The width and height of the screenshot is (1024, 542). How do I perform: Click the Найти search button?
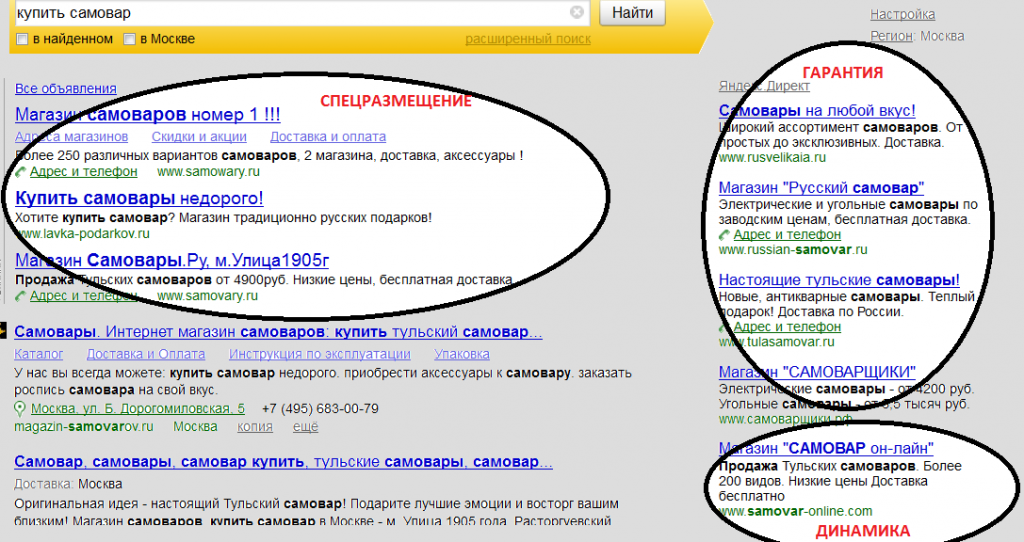coord(632,12)
